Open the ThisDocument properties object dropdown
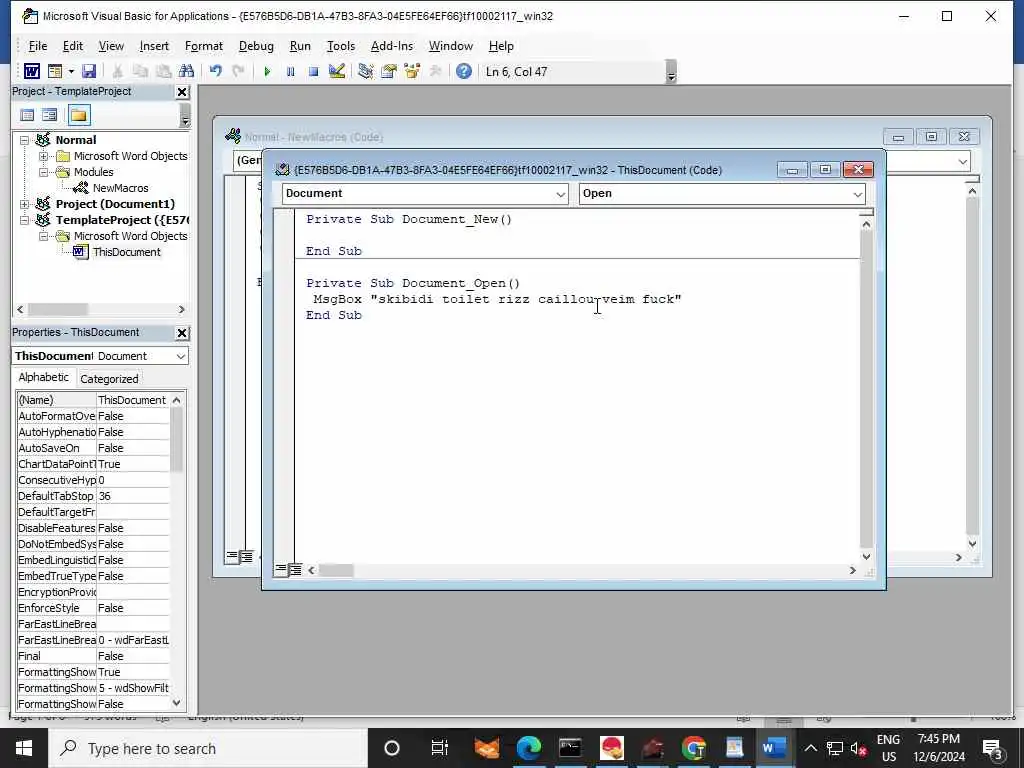Viewport: 1024px width, 768px height. point(180,356)
